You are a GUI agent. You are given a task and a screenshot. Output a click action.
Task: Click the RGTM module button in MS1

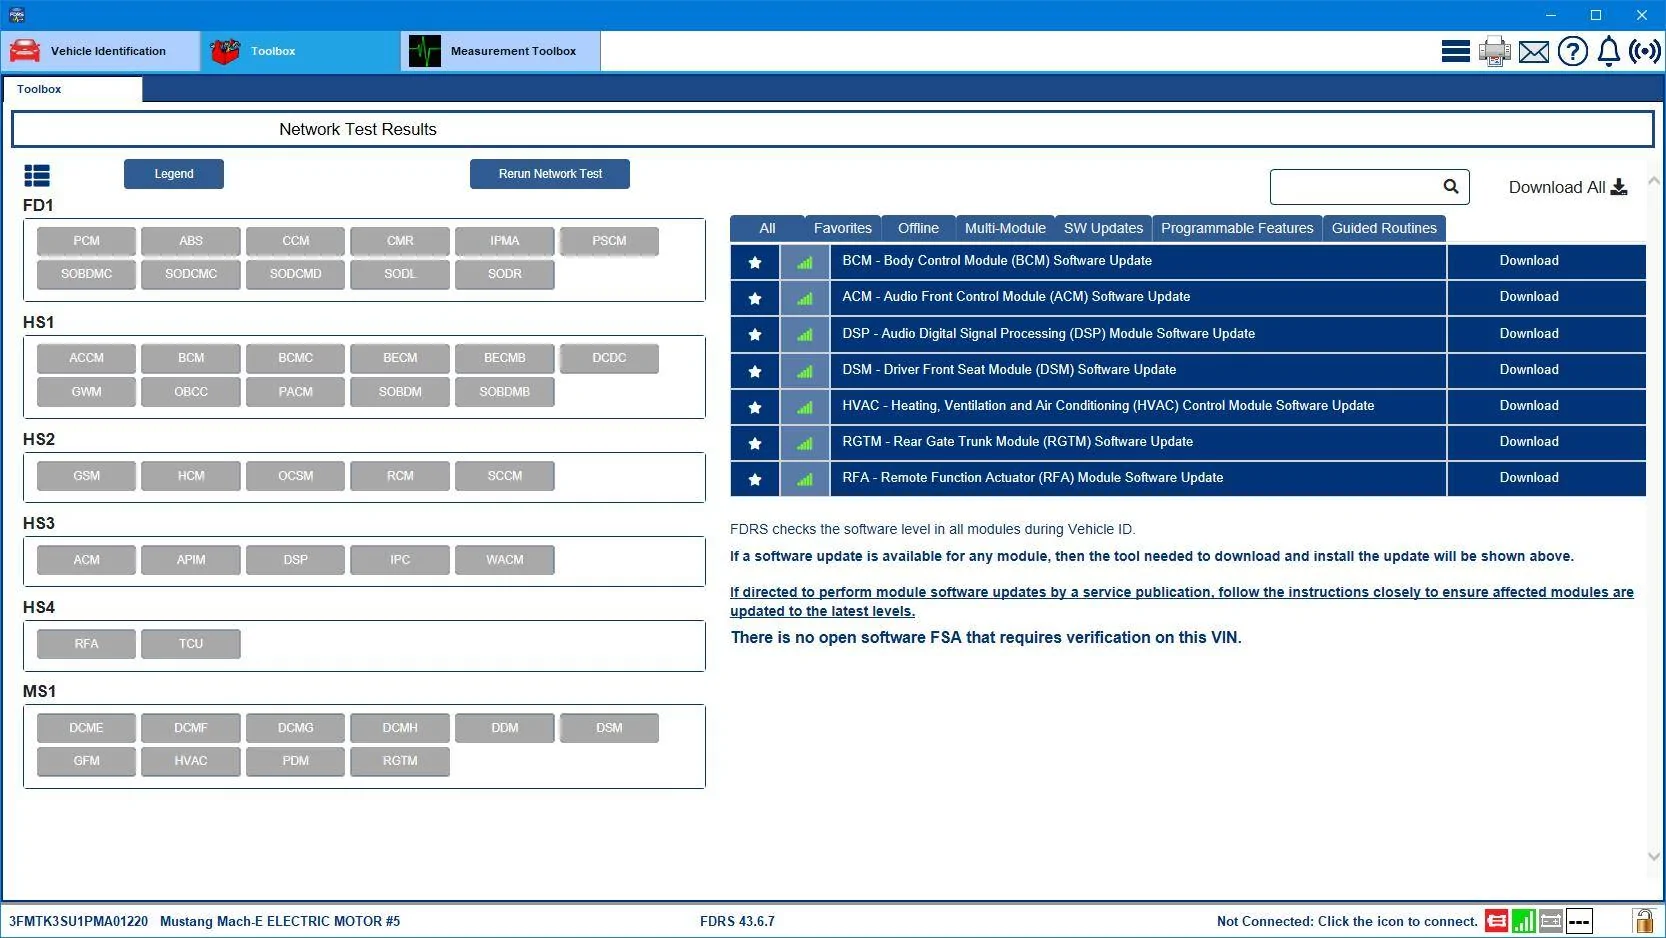point(400,761)
